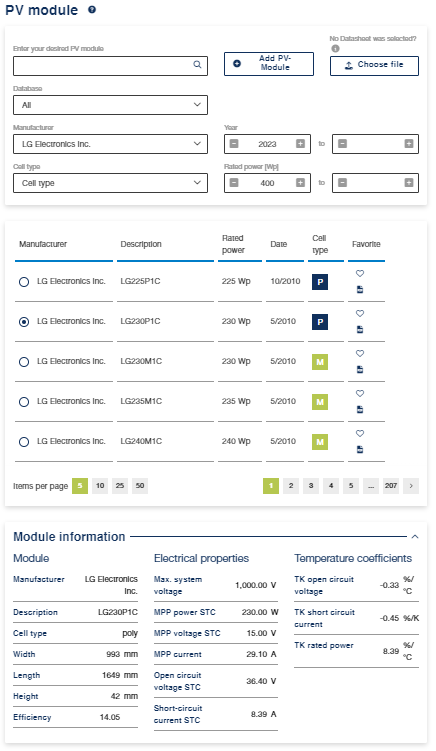The height and width of the screenshot is (751, 436).
Task: Open datasheet icon for LG230P1C
Action: click(x=360, y=330)
